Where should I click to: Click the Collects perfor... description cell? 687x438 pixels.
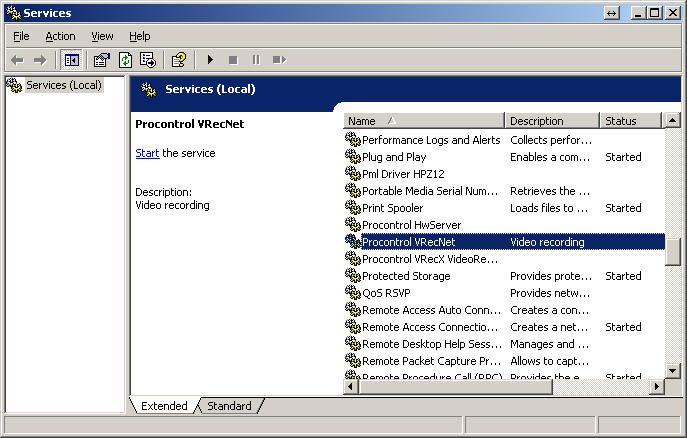pyautogui.click(x=551, y=140)
